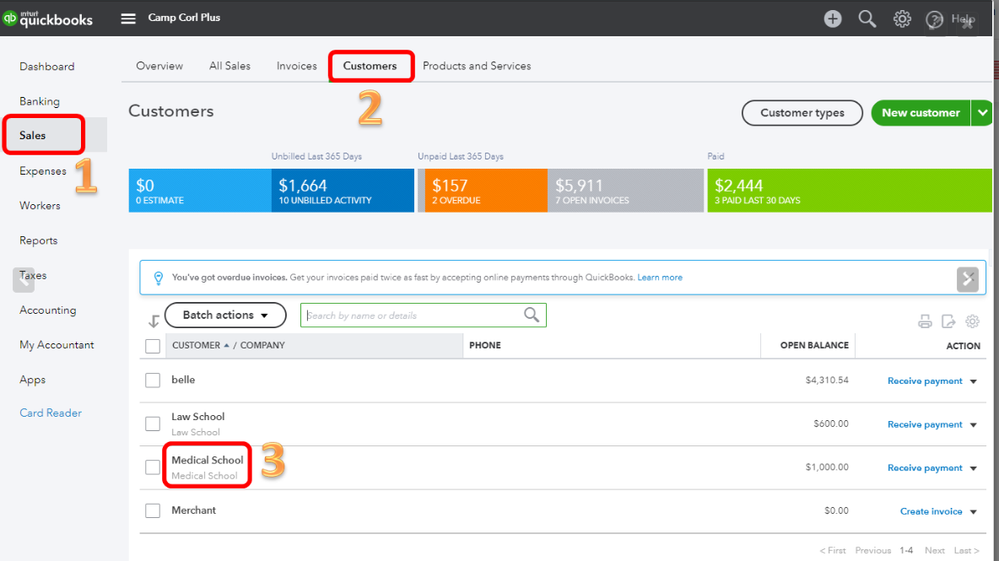Open Banking in the sidebar
Viewport: 999px width, 561px height.
39,101
